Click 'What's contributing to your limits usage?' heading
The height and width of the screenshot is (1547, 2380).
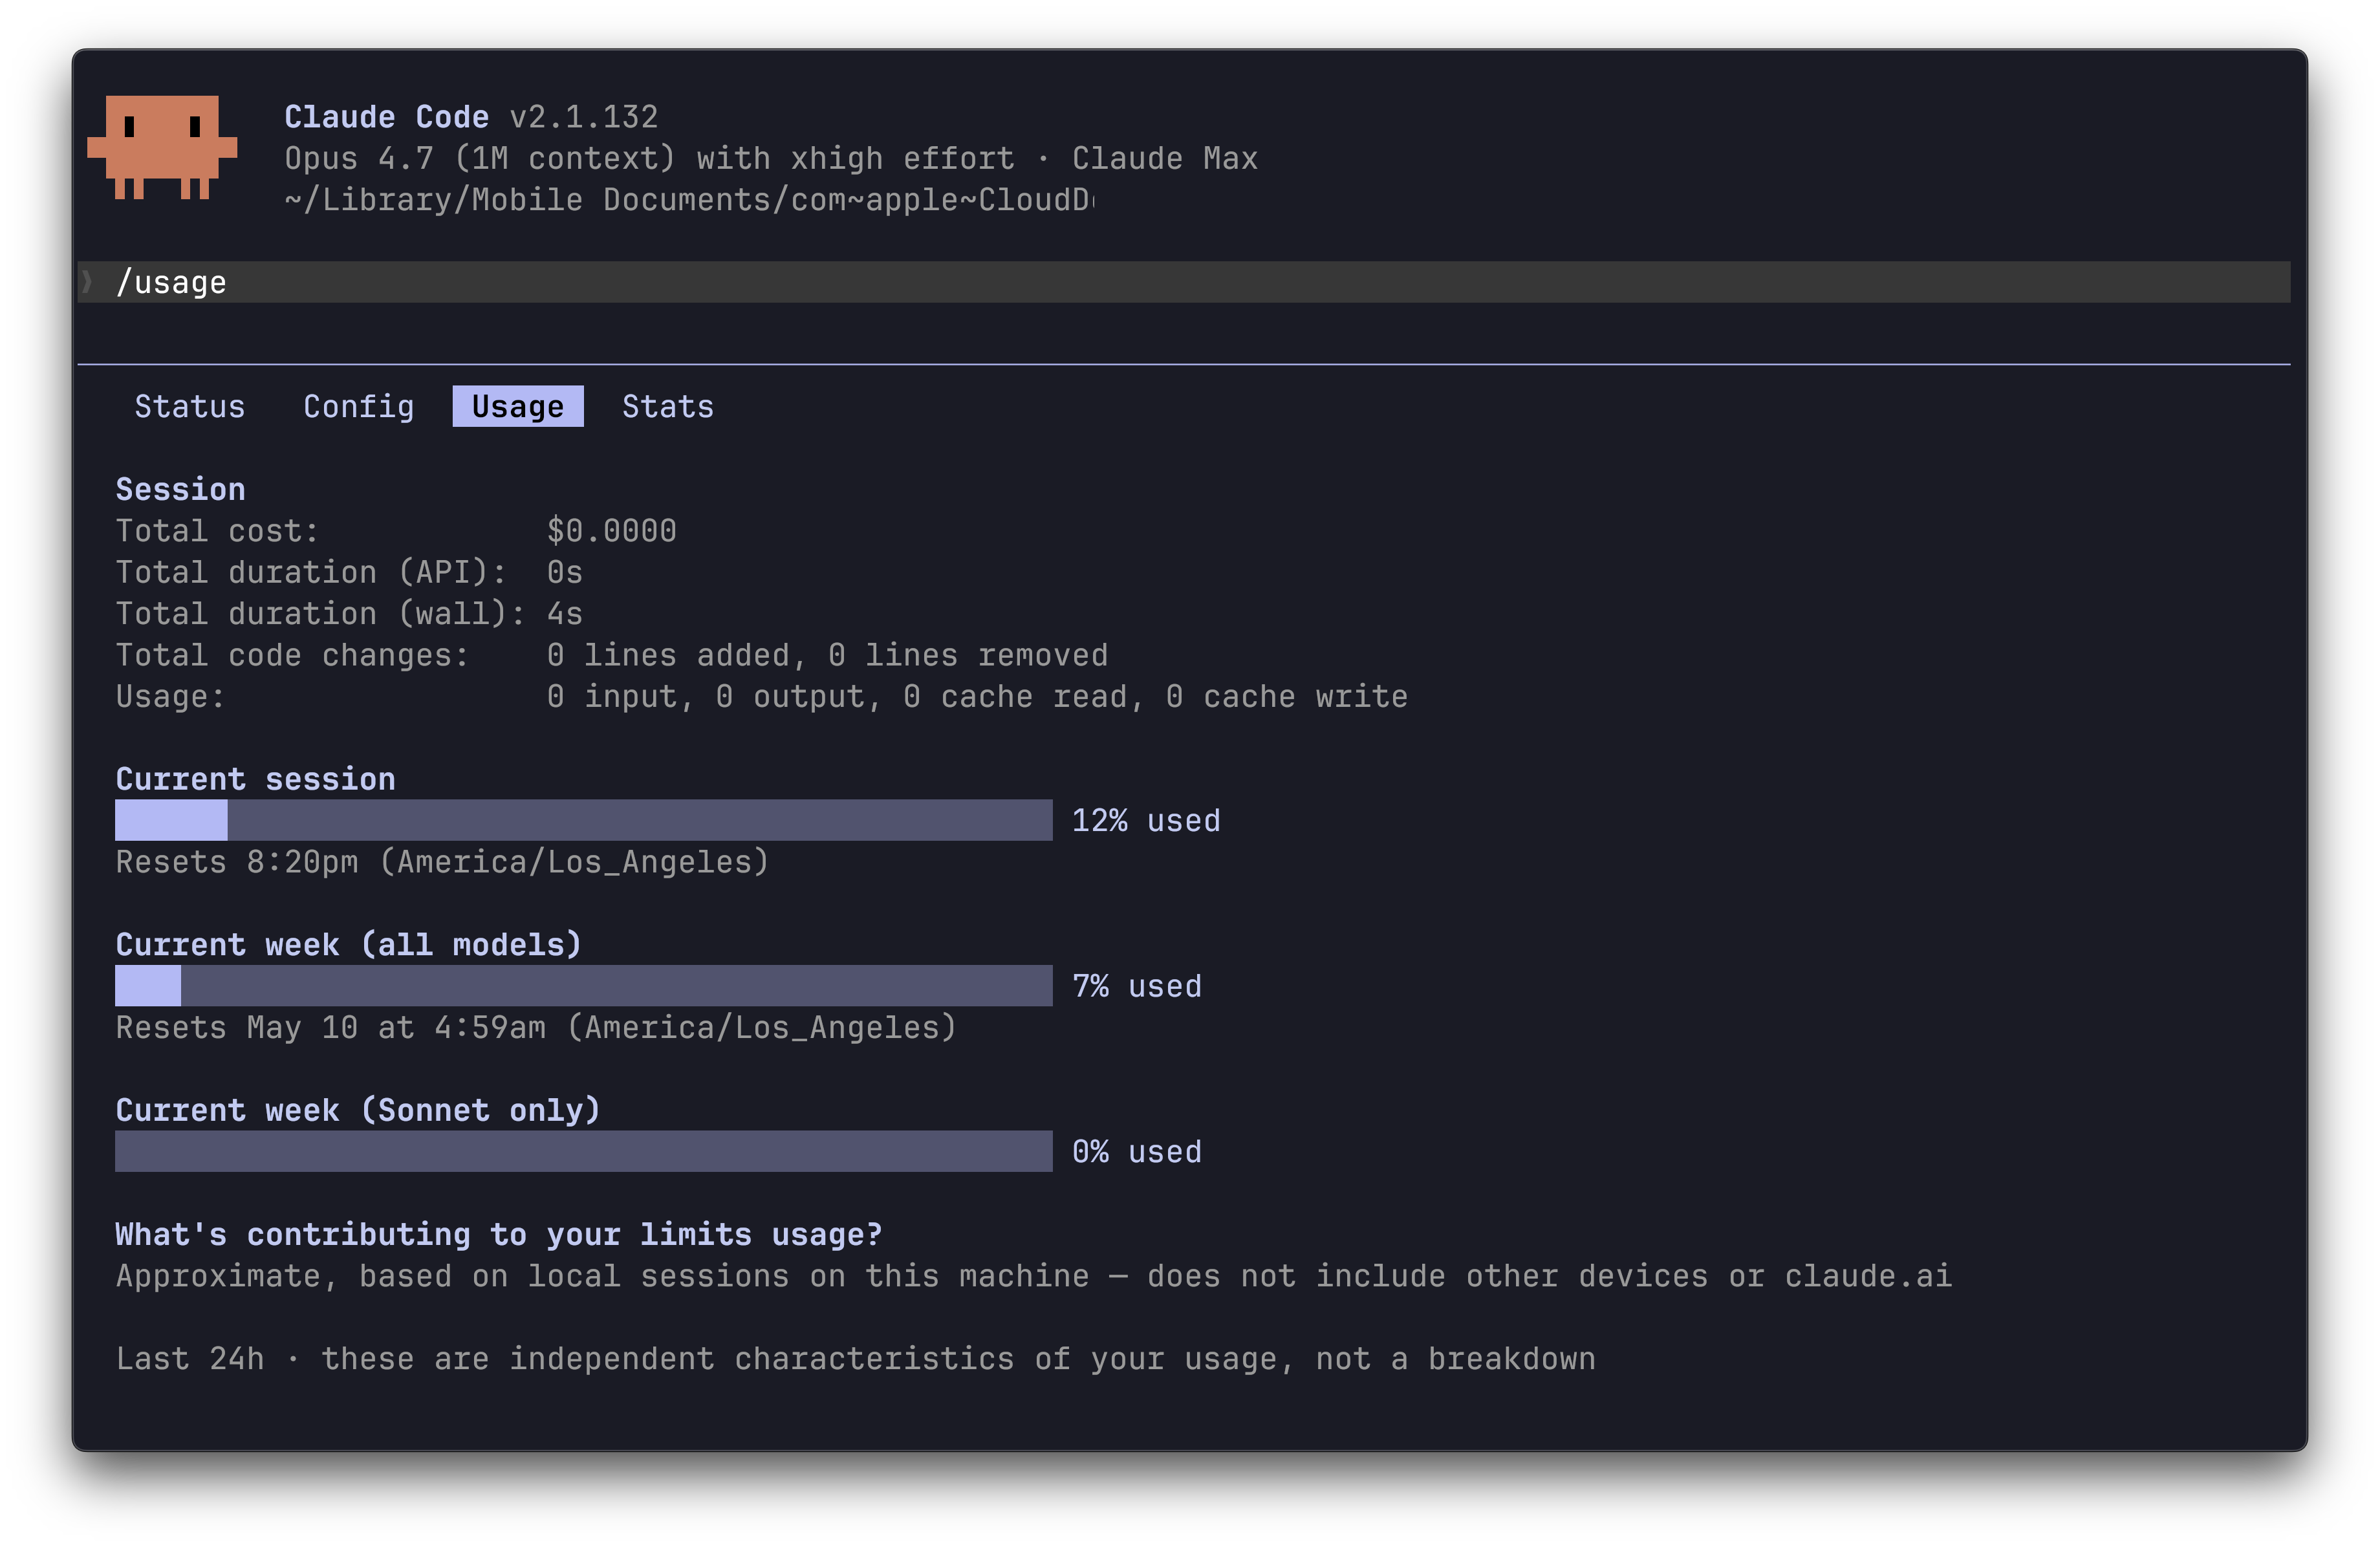[499, 1234]
